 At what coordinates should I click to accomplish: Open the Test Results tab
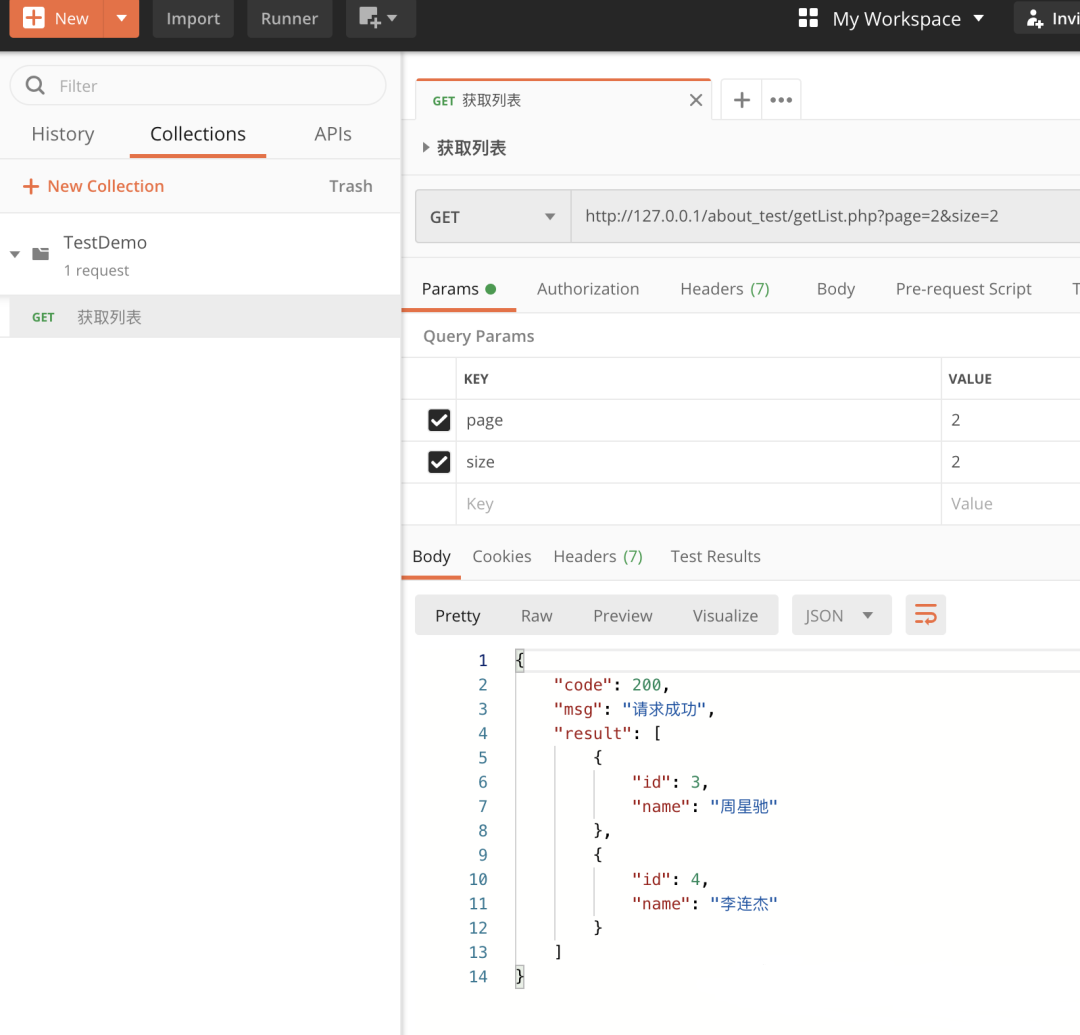point(715,556)
